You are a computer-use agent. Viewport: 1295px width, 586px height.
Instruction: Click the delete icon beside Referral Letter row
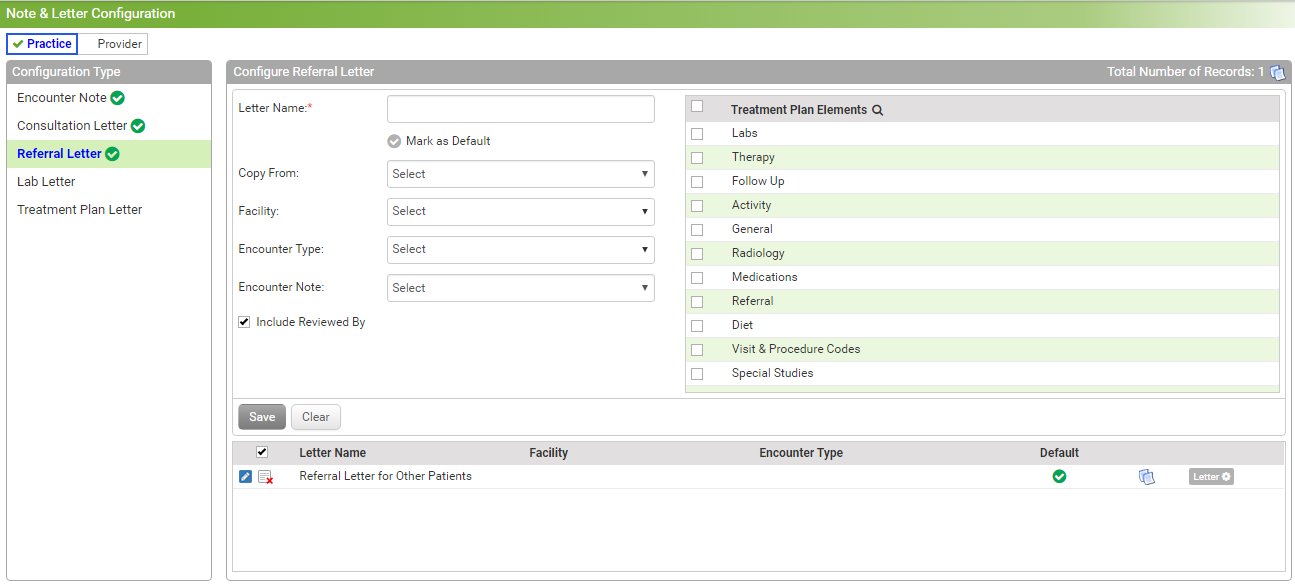265,478
